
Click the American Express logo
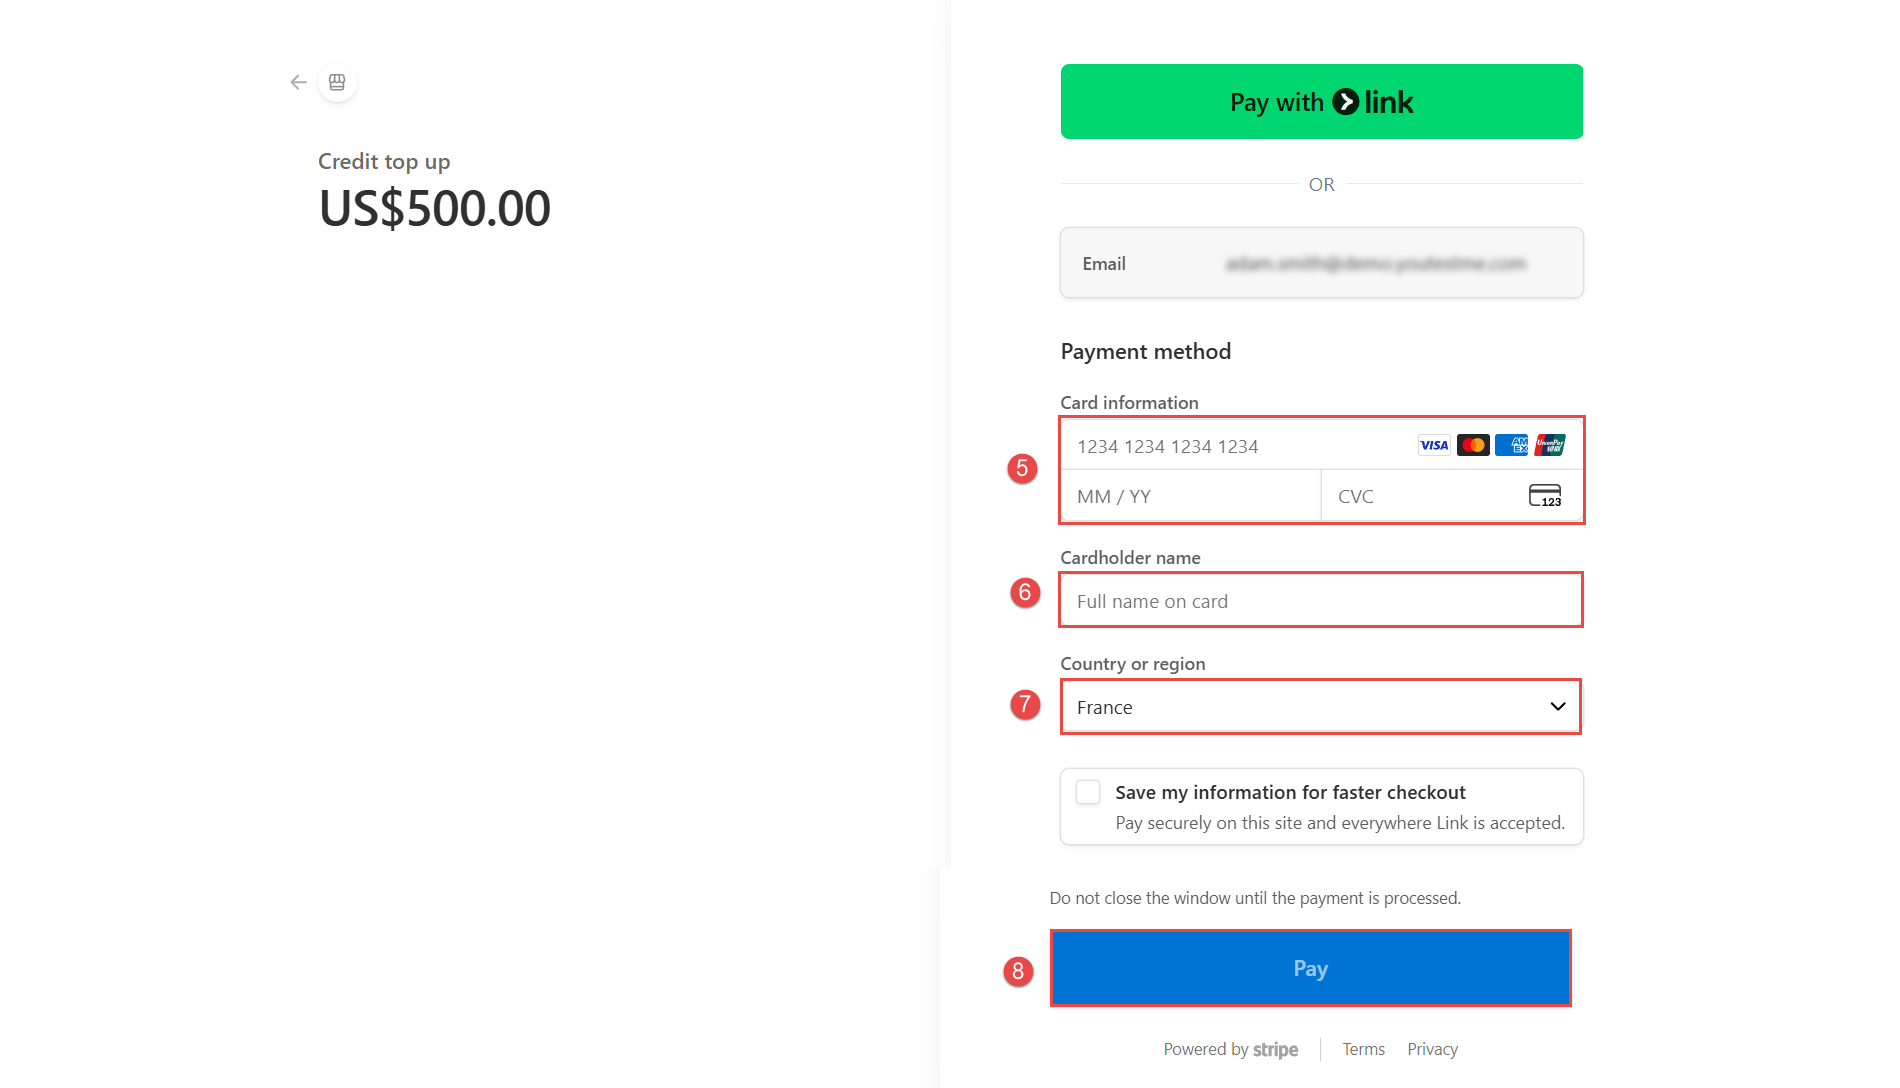point(1511,445)
